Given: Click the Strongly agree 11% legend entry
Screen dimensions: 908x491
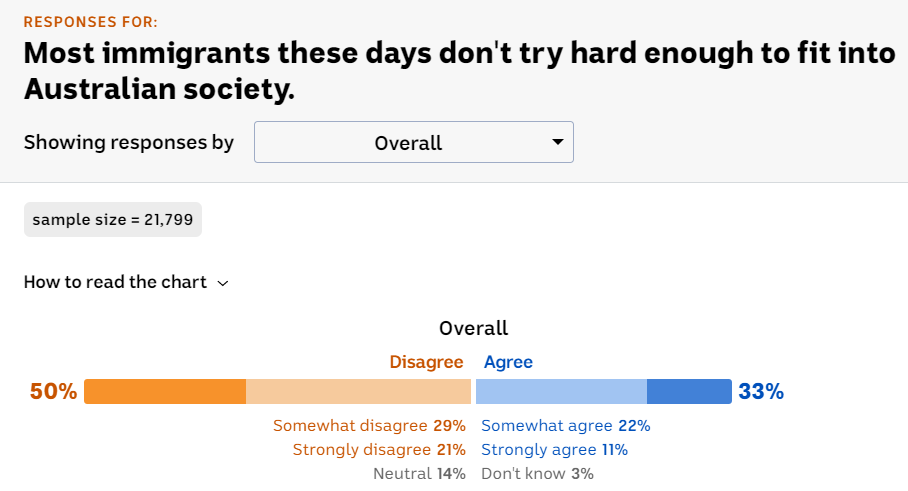Looking at the screenshot, I should point(554,450).
